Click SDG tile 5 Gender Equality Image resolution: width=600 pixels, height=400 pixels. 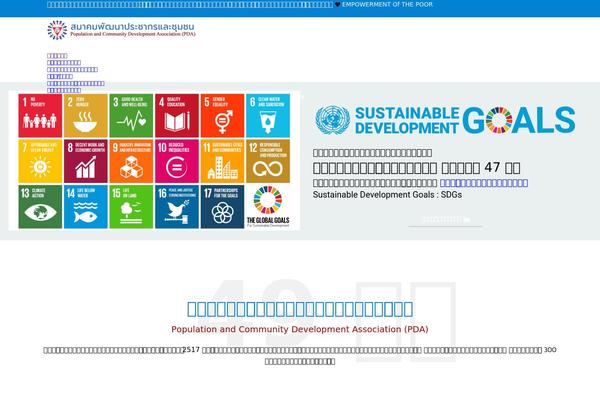click(x=222, y=116)
